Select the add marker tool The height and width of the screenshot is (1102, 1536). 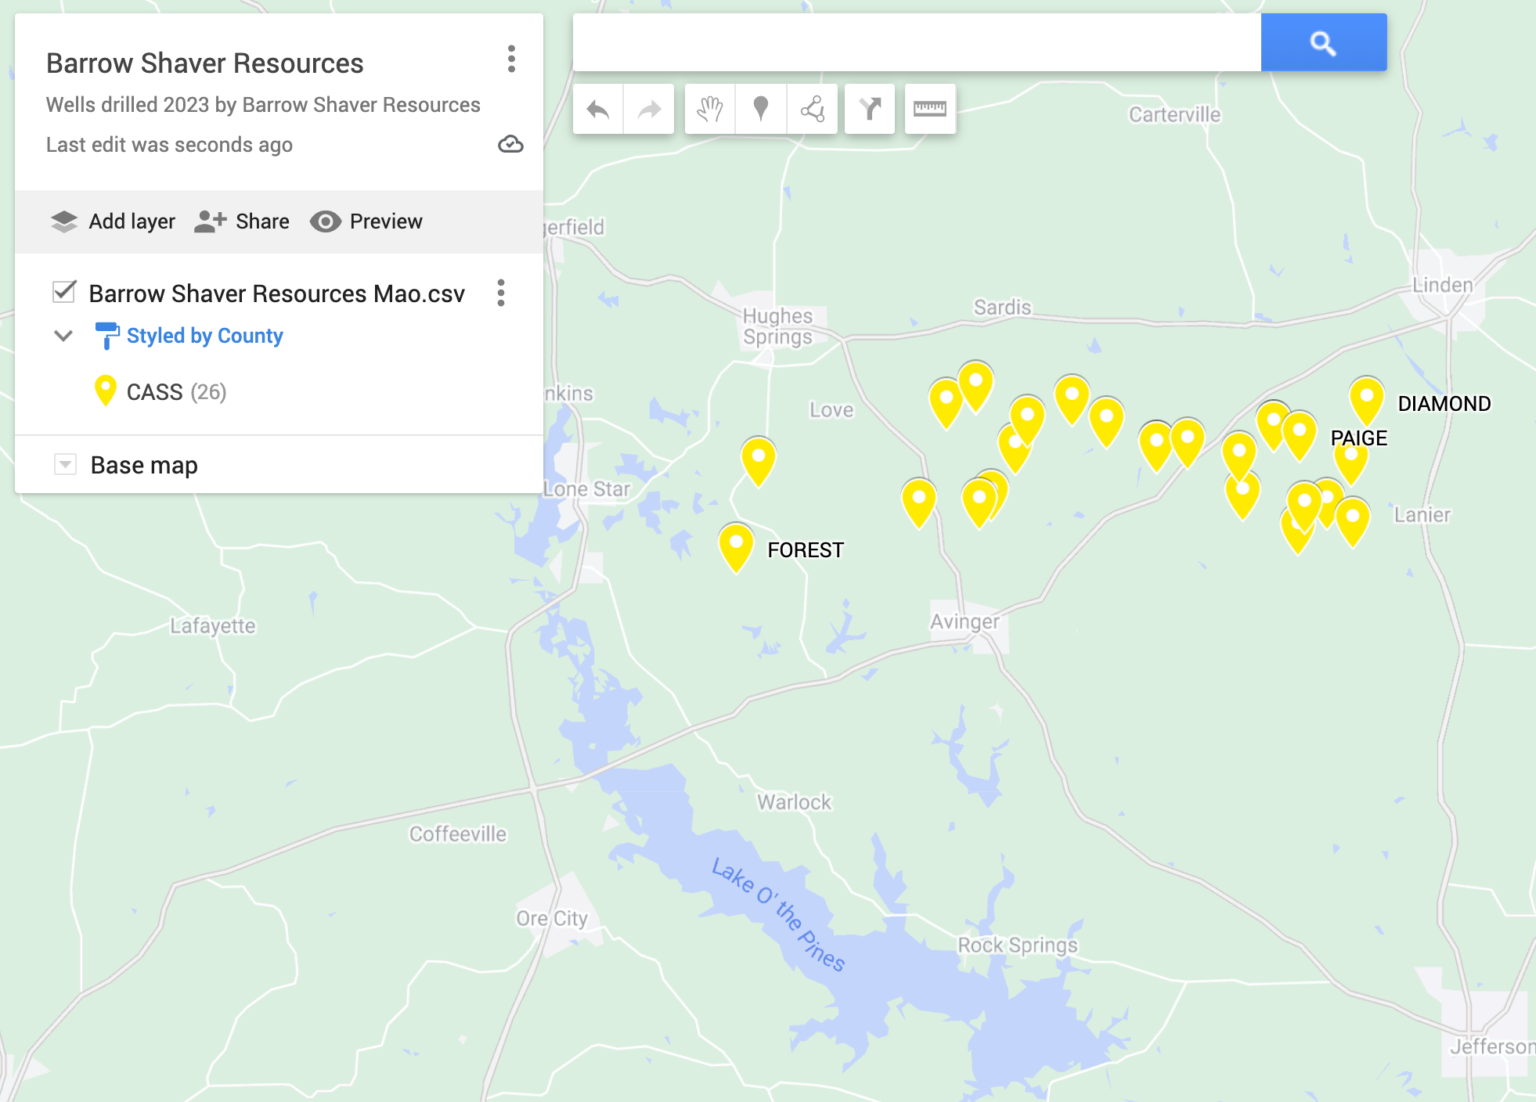tap(761, 108)
